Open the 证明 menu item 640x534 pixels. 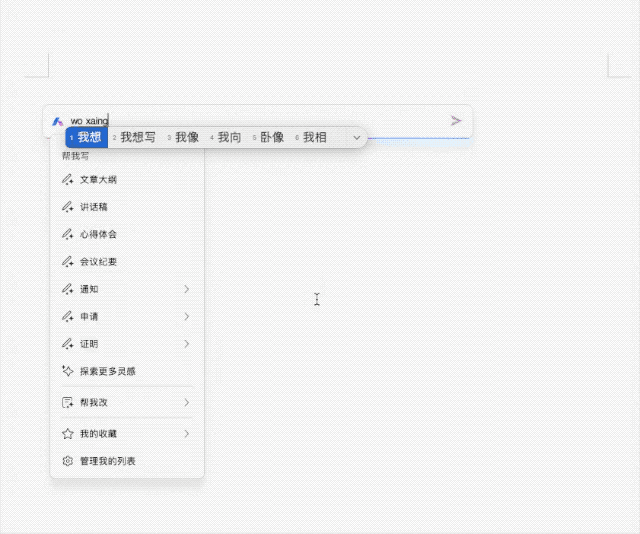(127, 344)
